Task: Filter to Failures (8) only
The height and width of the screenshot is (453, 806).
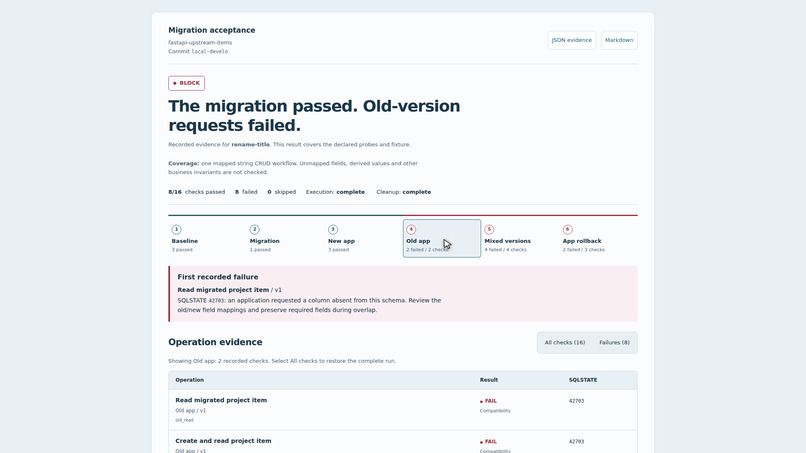Action: (614, 342)
